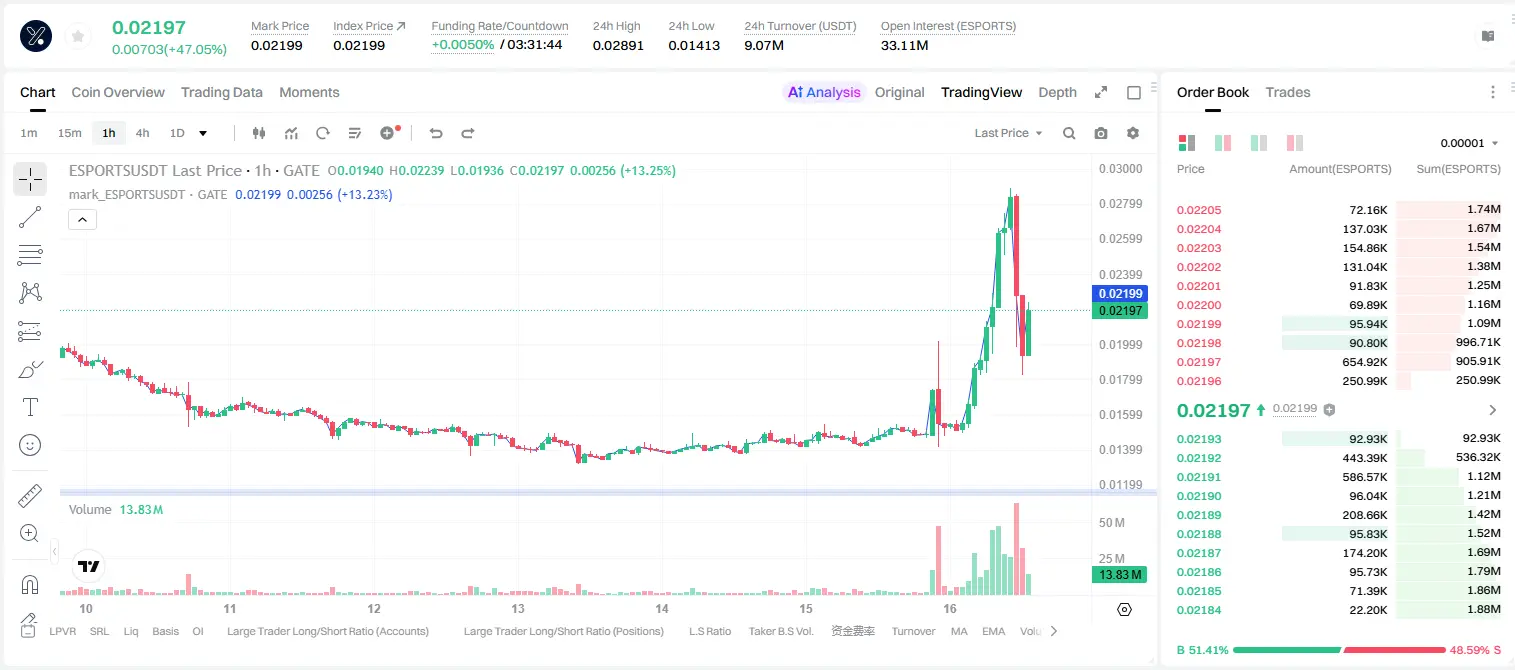The width and height of the screenshot is (1515, 670).
Task: Select the Order Book tab
Action: click(x=1213, y=92)
